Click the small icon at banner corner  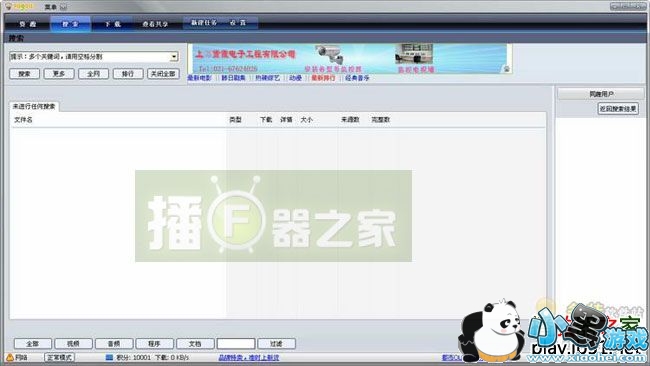tap(507, 69)
